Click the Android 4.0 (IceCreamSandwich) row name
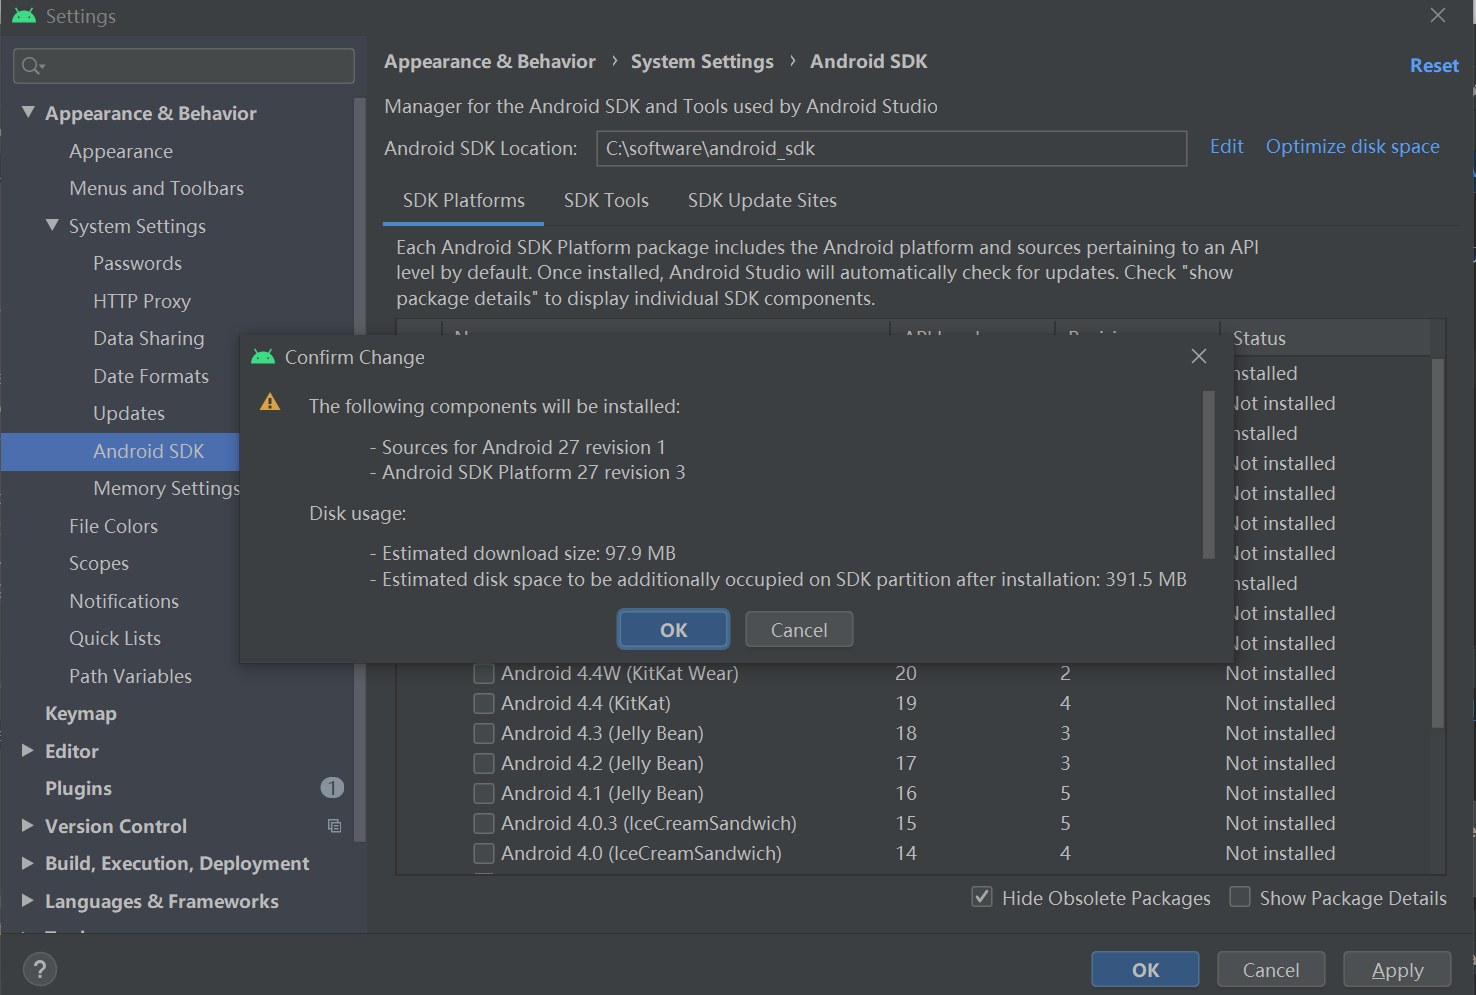Screen dimensions: 1476x995 pyautogui.click(x=642, y=853)
